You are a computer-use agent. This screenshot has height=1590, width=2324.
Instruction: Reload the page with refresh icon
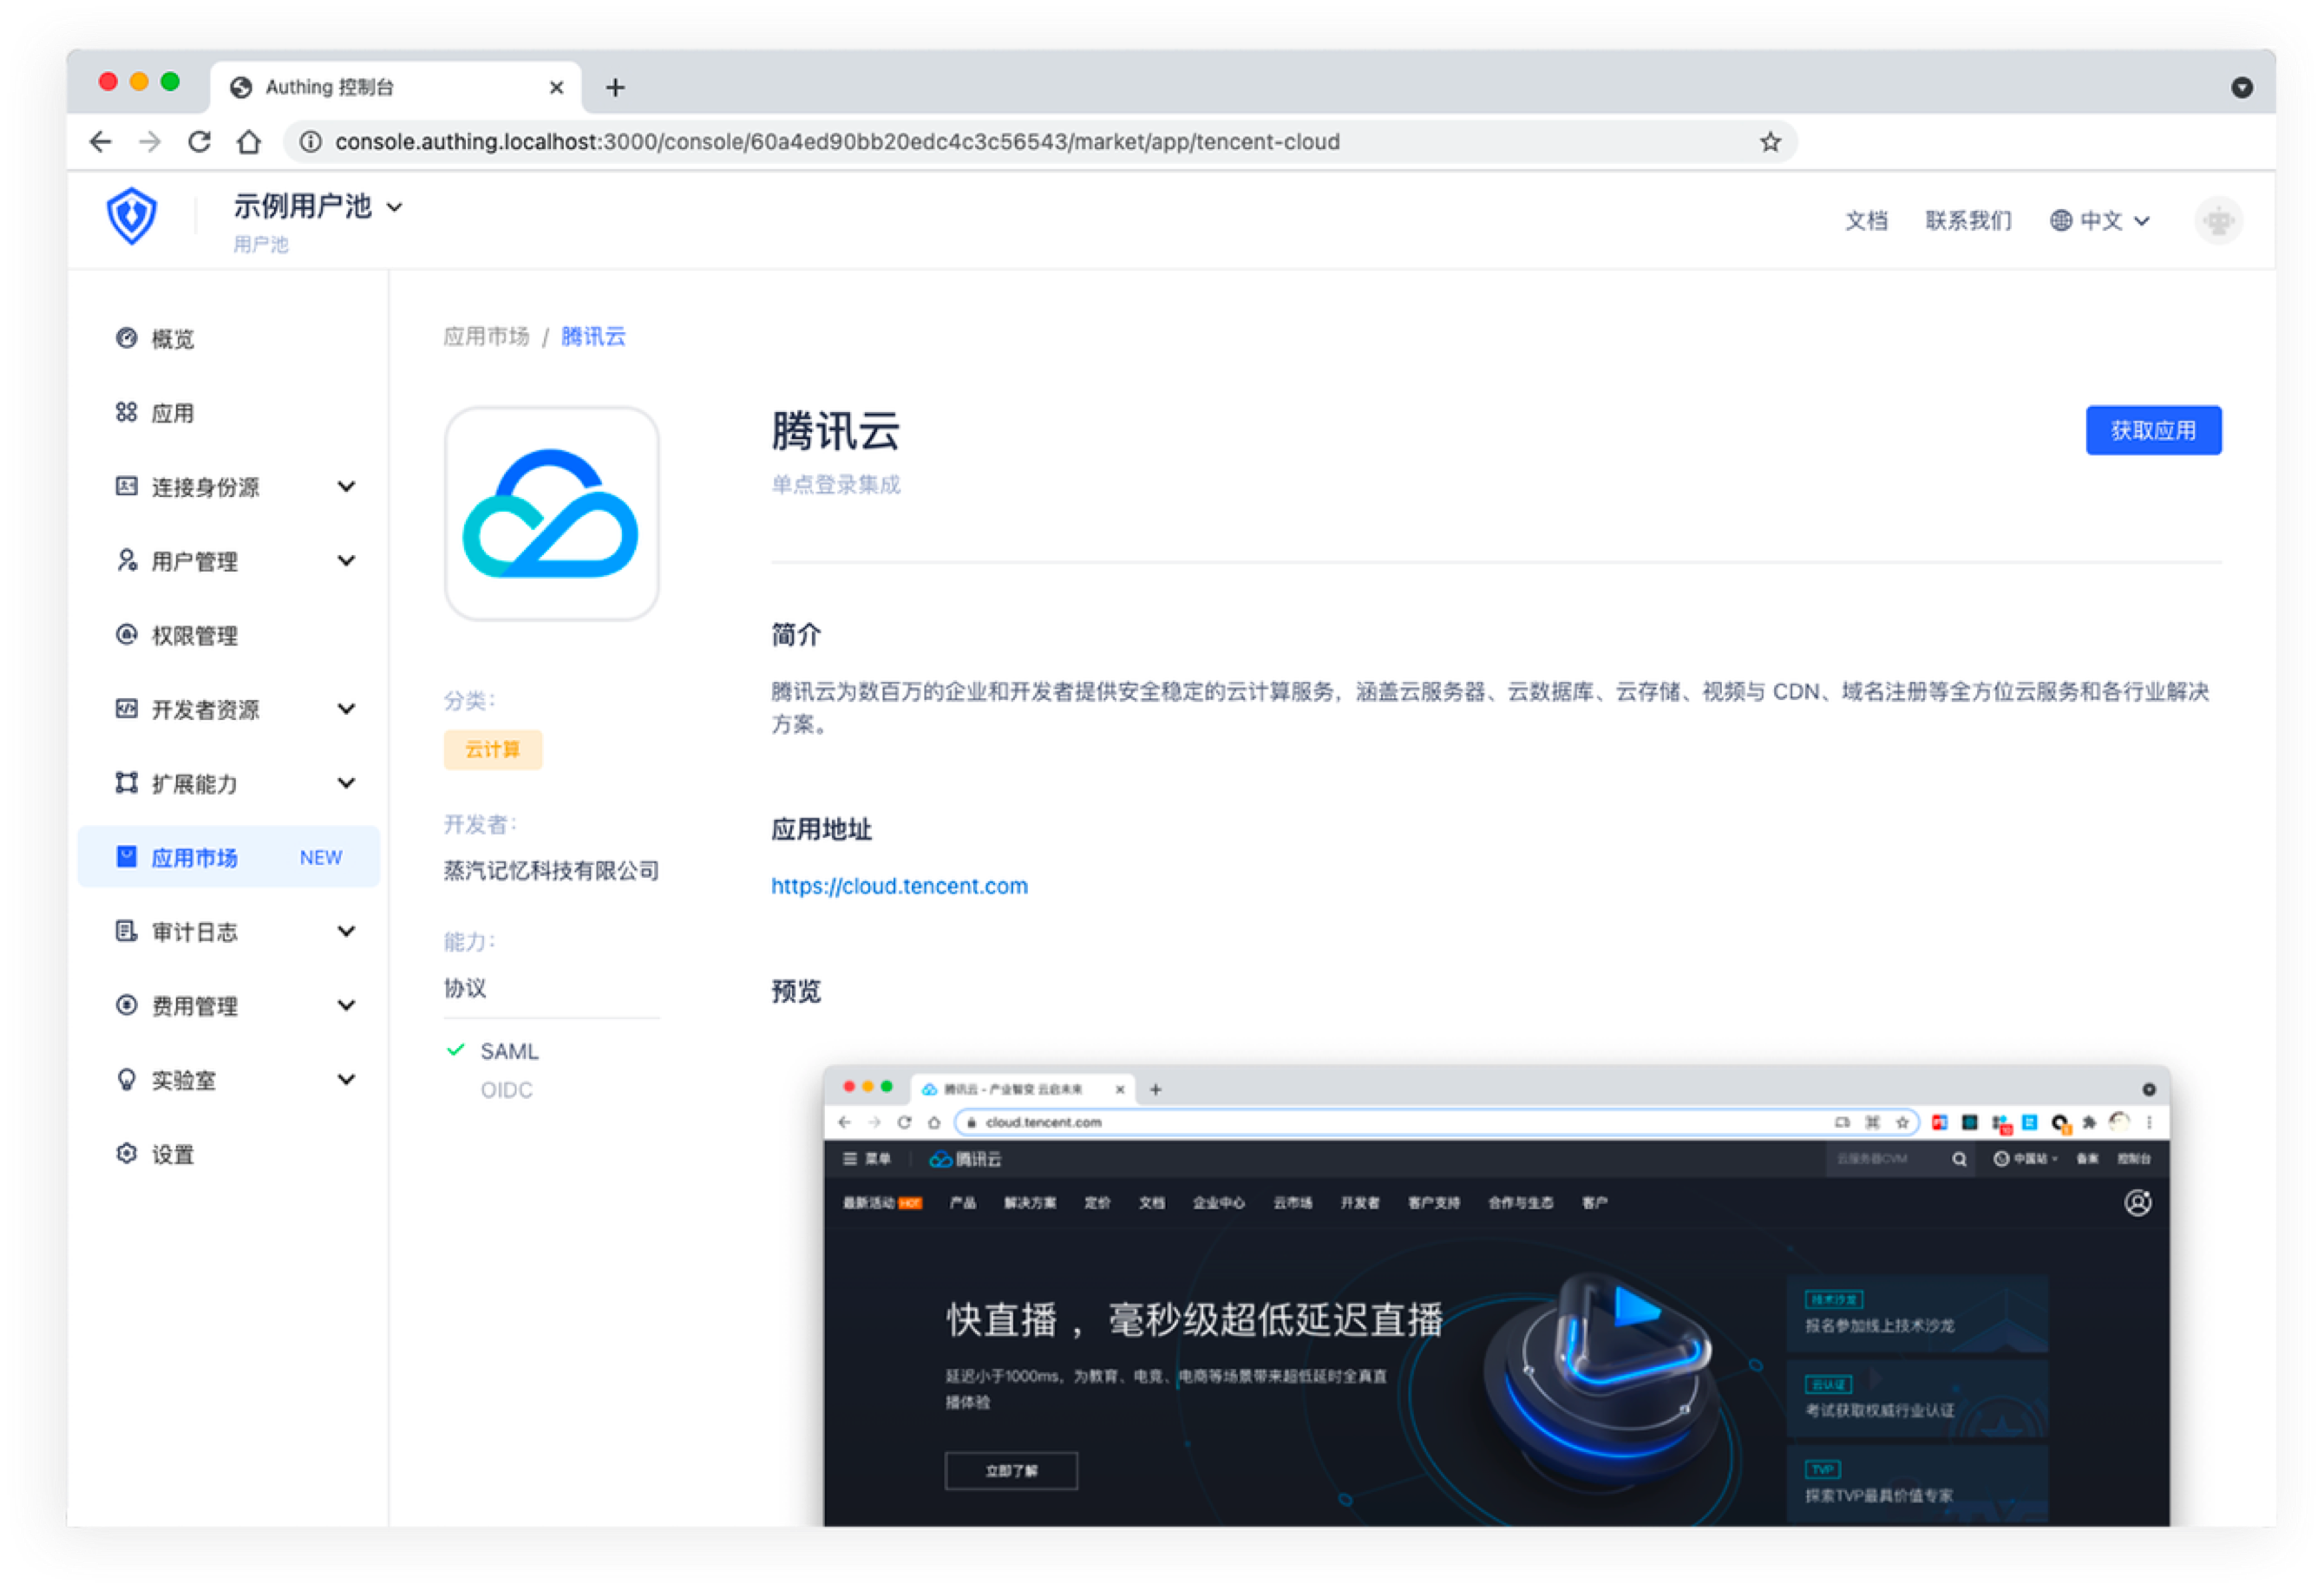pyautogui.click(x=199, y=142)
